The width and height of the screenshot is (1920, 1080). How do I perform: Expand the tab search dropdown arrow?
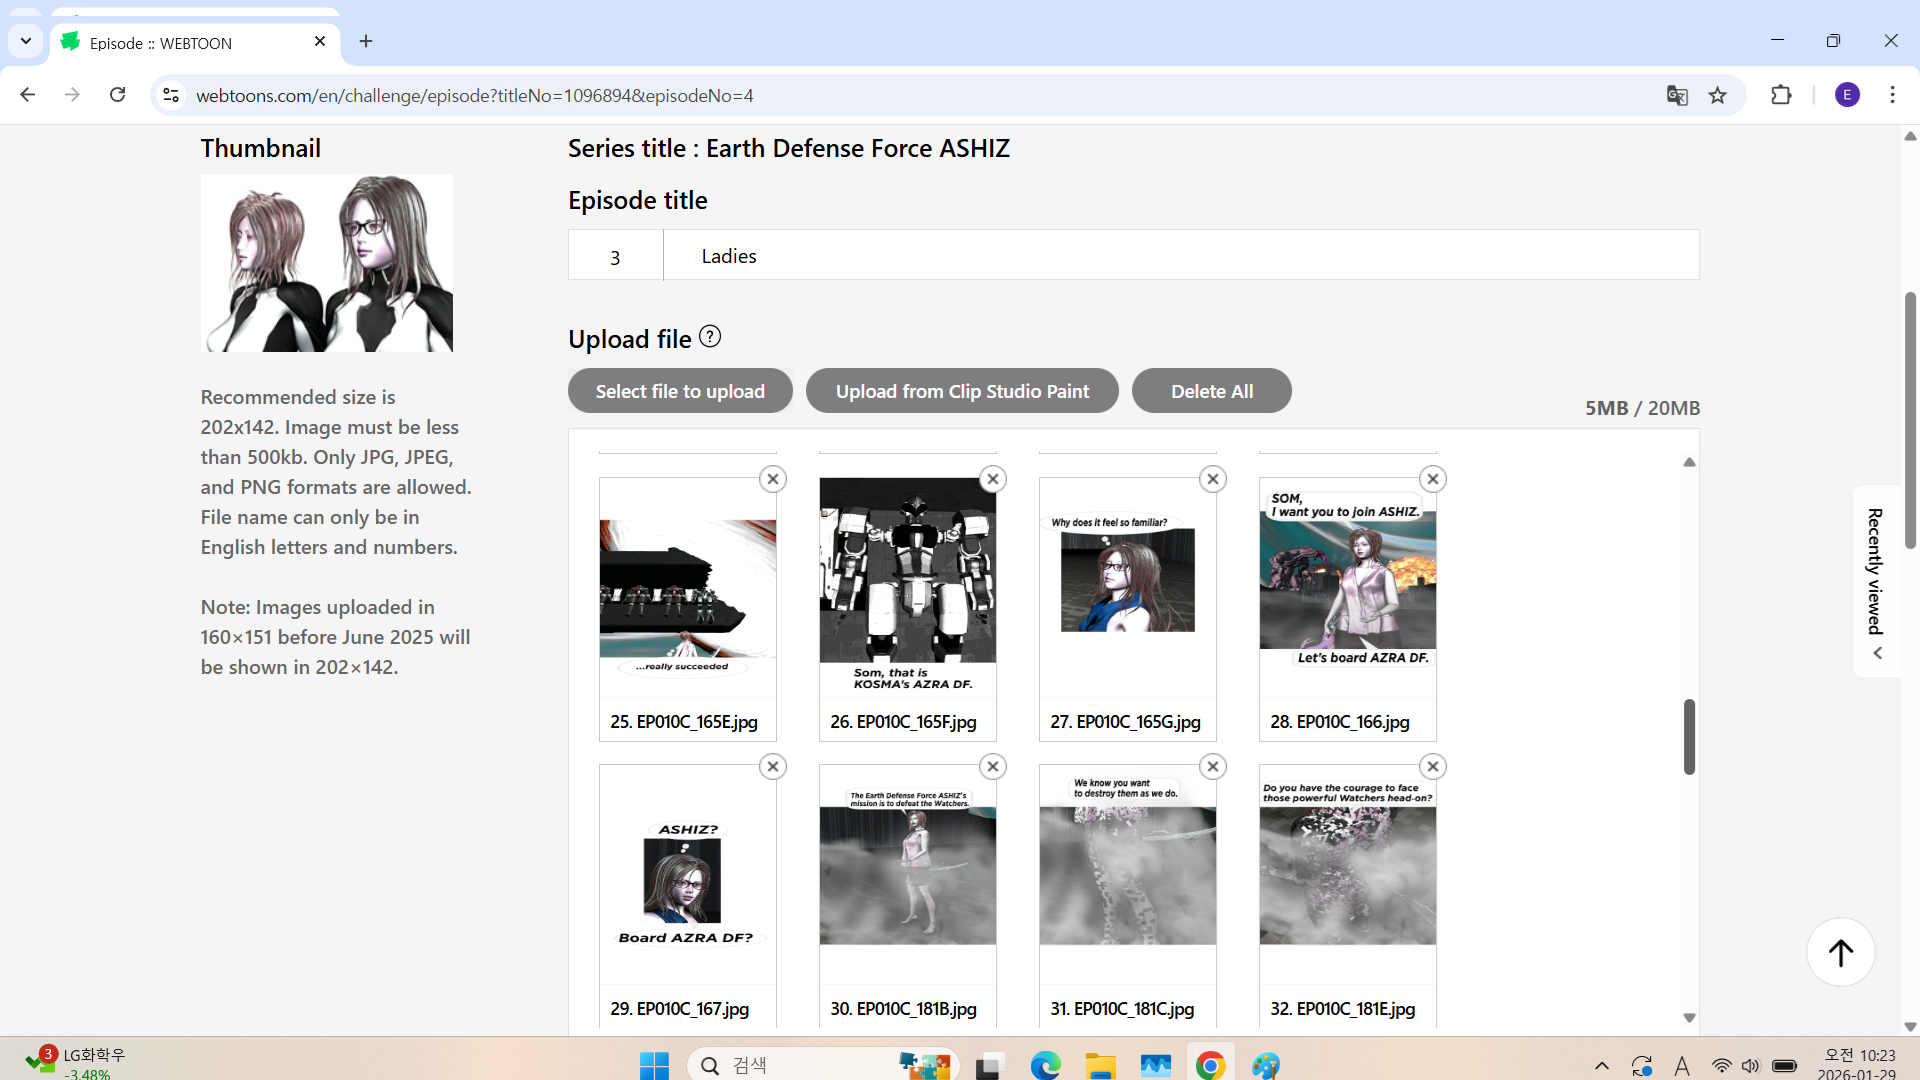[26, 41]
